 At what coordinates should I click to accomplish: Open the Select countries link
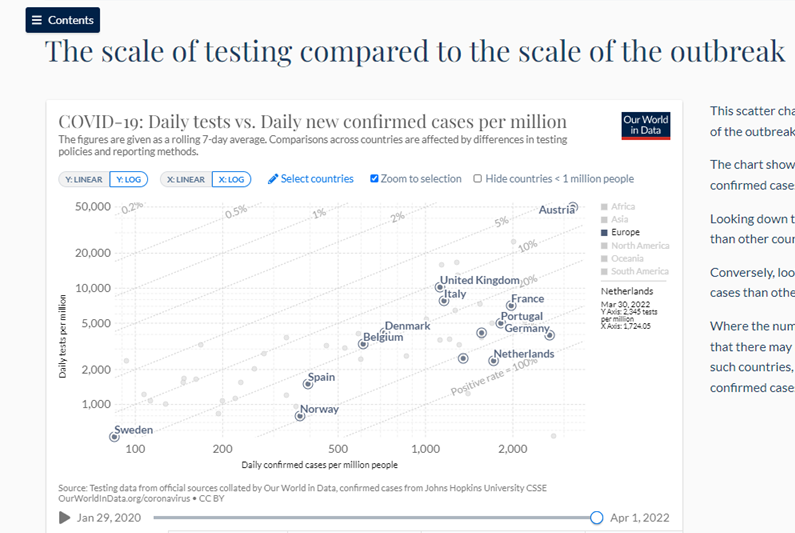pos(317,179)
